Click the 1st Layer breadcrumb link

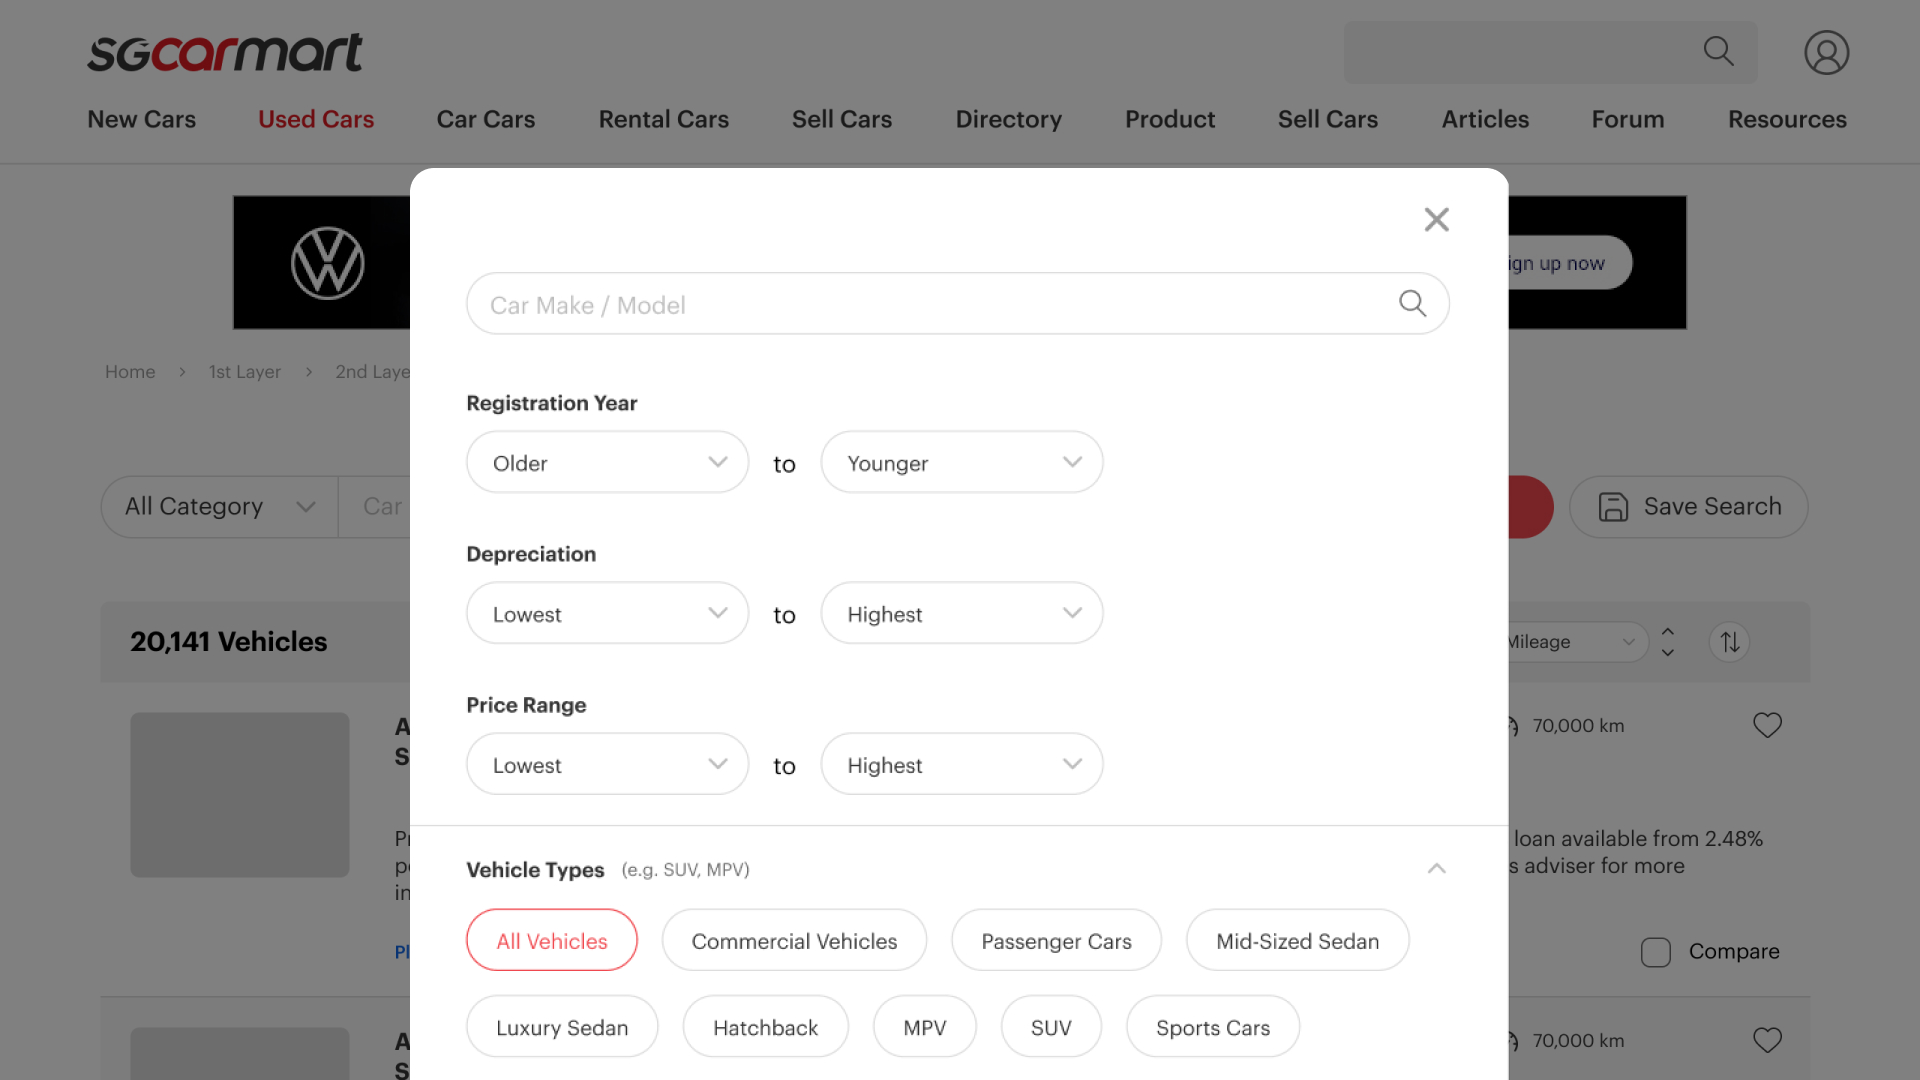[245, 372]
